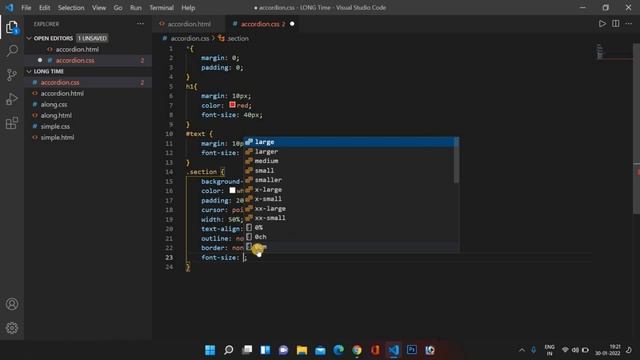Open the Run menu
The image size is (640, 360).
pos(136,7)
